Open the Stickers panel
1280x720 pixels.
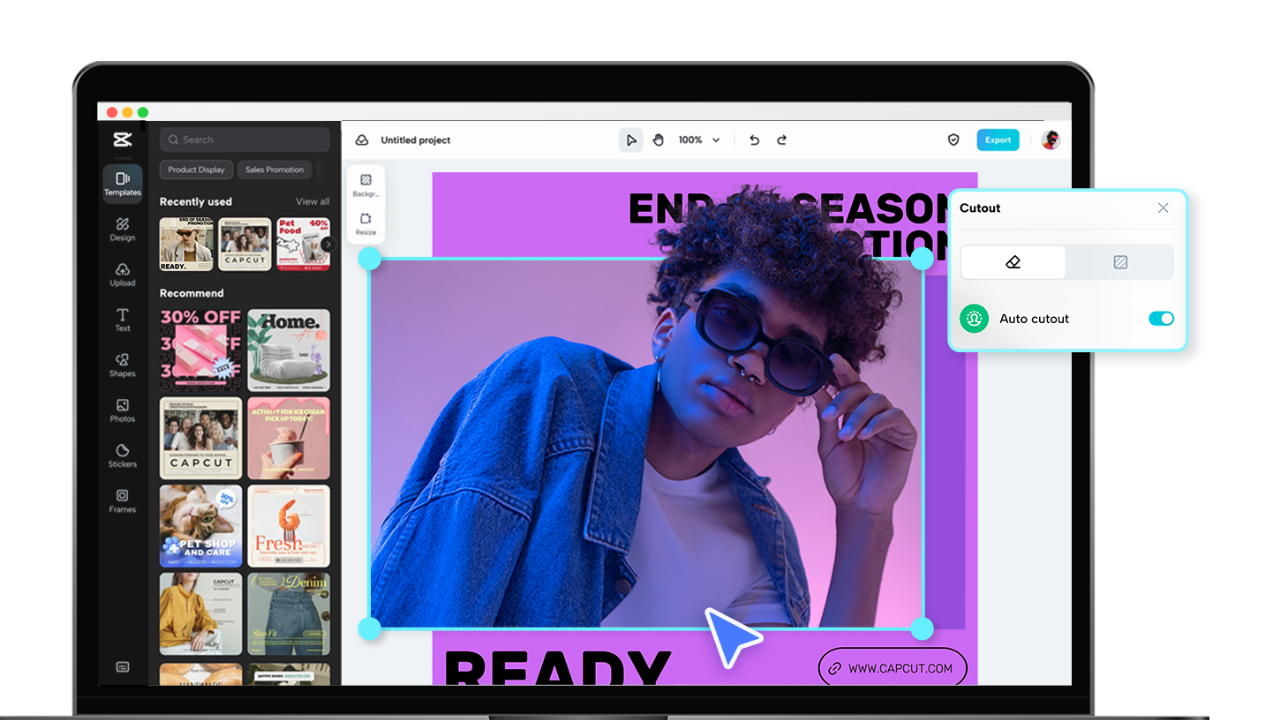point(122,455)
